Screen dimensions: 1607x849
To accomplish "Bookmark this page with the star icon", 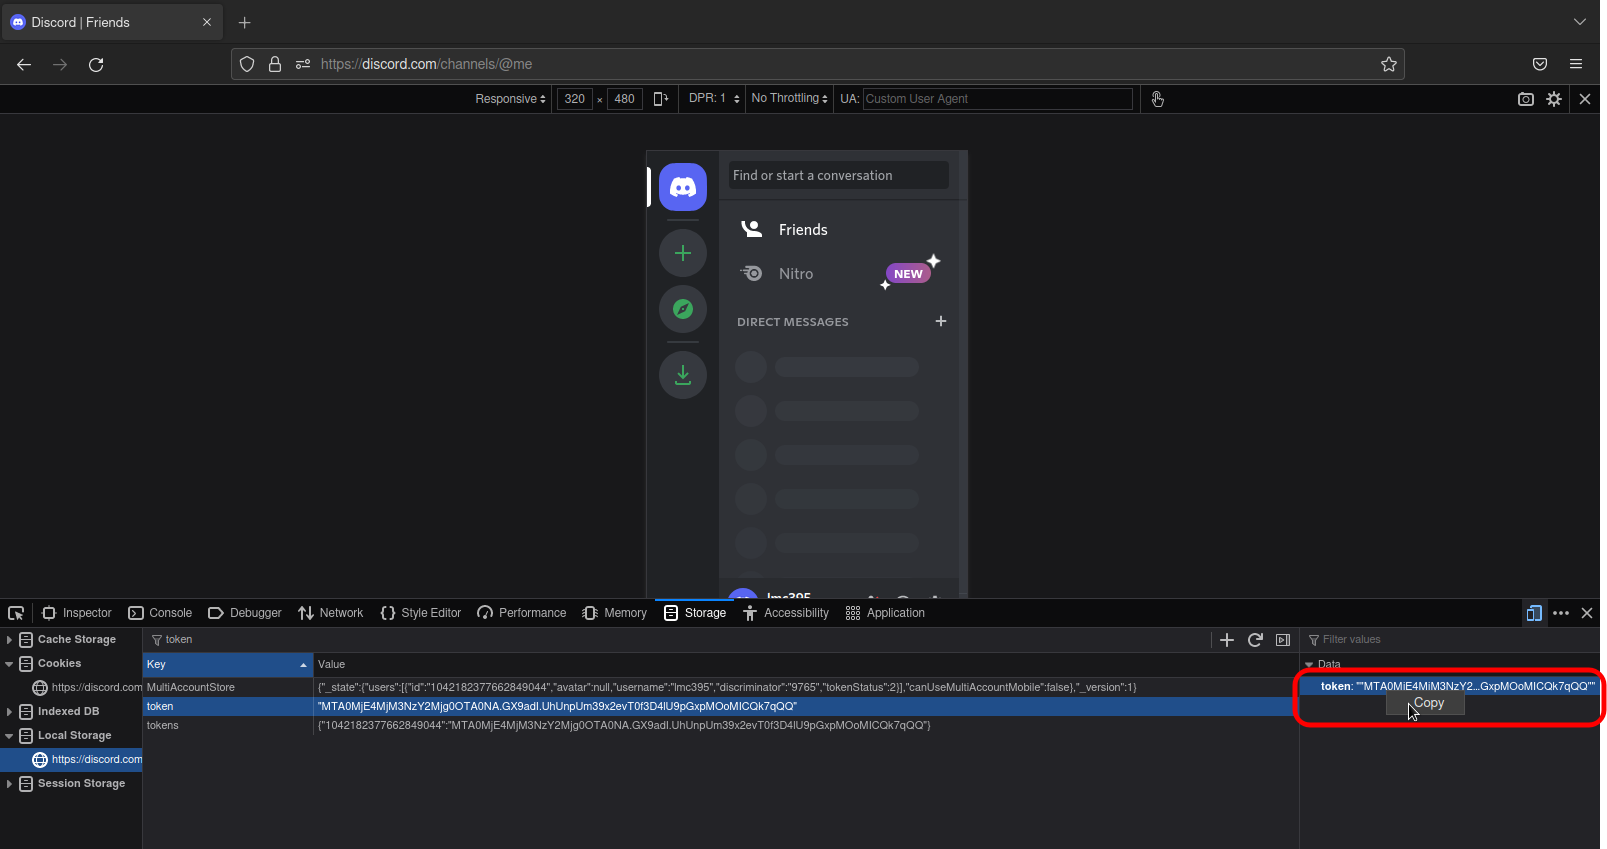I will coord(1388,64).
